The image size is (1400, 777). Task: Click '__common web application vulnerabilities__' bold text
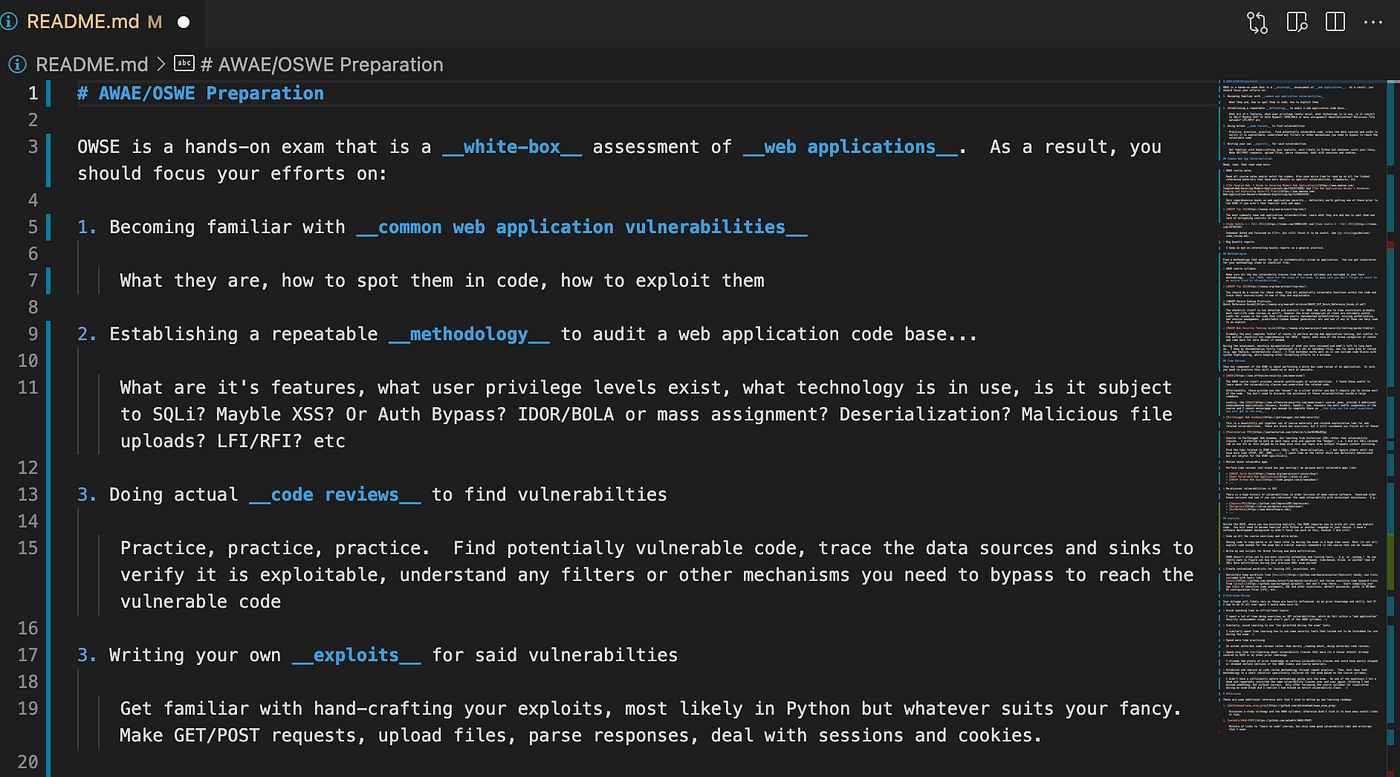[582, 227]
